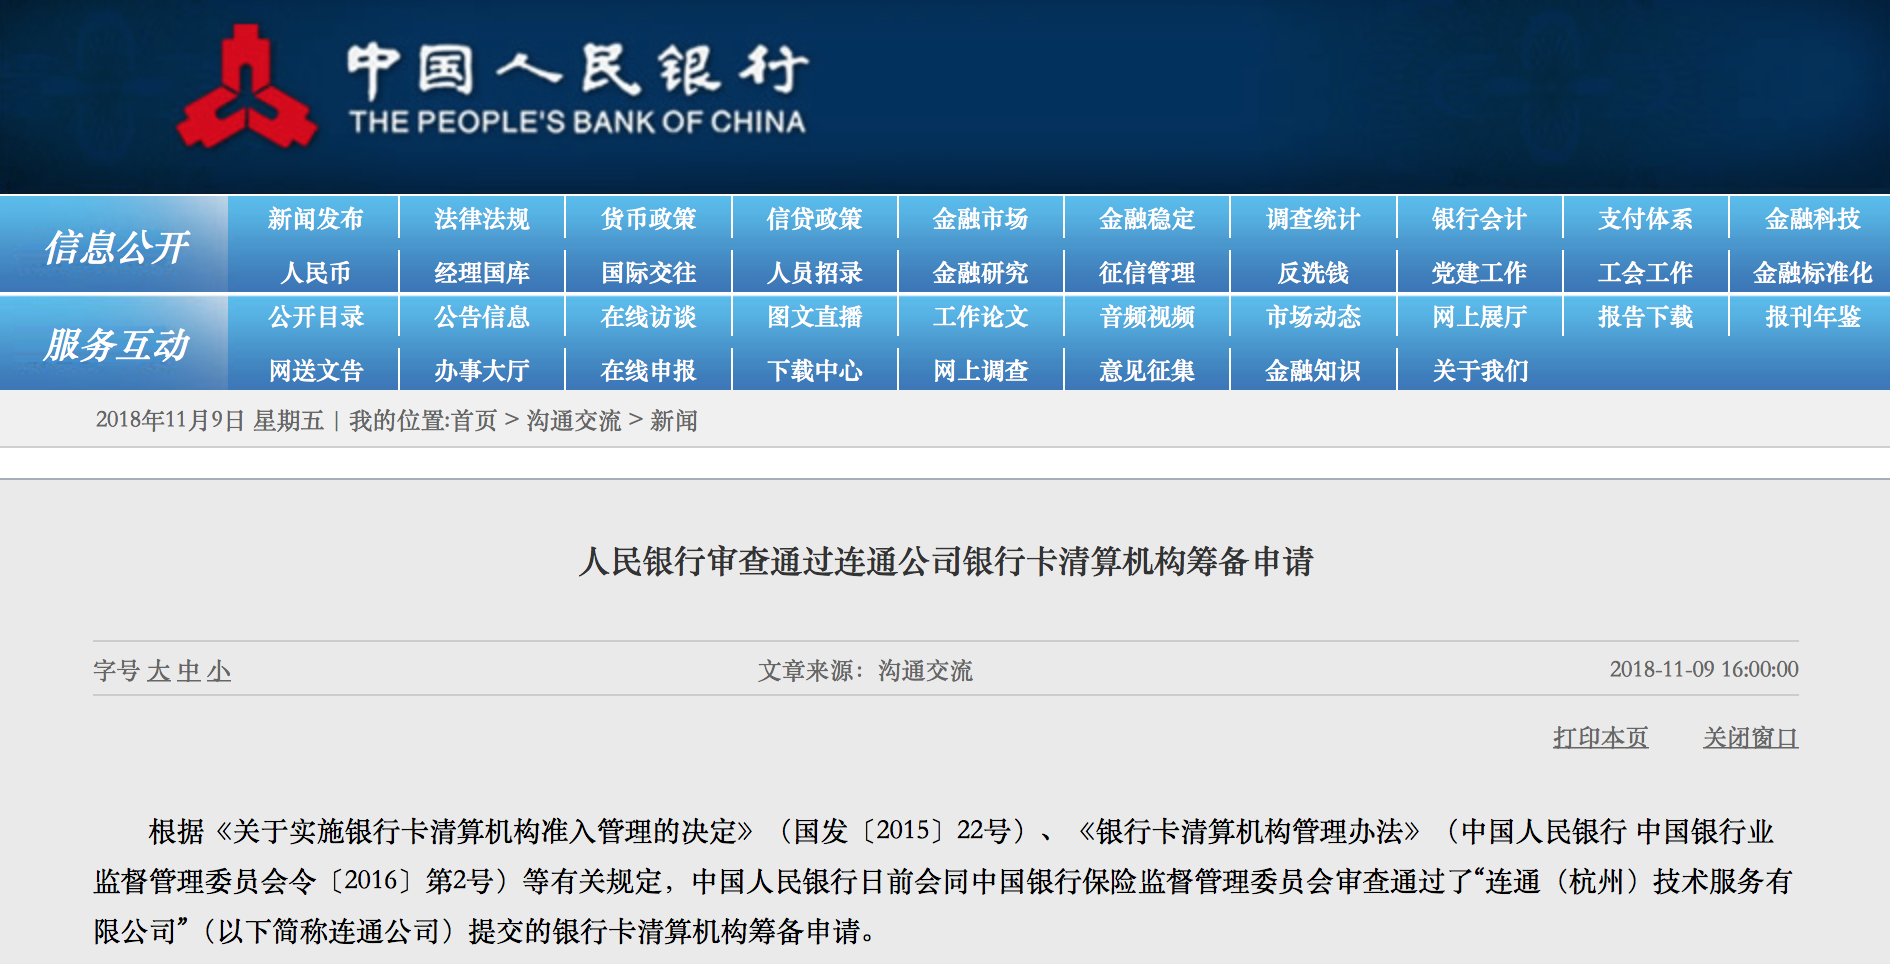Set font size to medium 中
Image resolution: width=1890 pixels, height=964 pixels.
click(188, 671)
